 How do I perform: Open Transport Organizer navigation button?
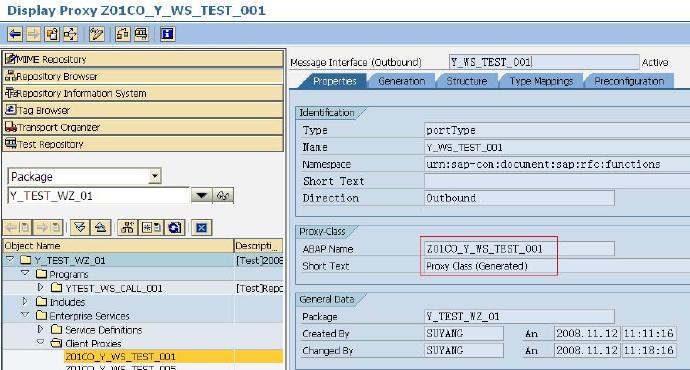pyautogui.click(x=143, y=127)
